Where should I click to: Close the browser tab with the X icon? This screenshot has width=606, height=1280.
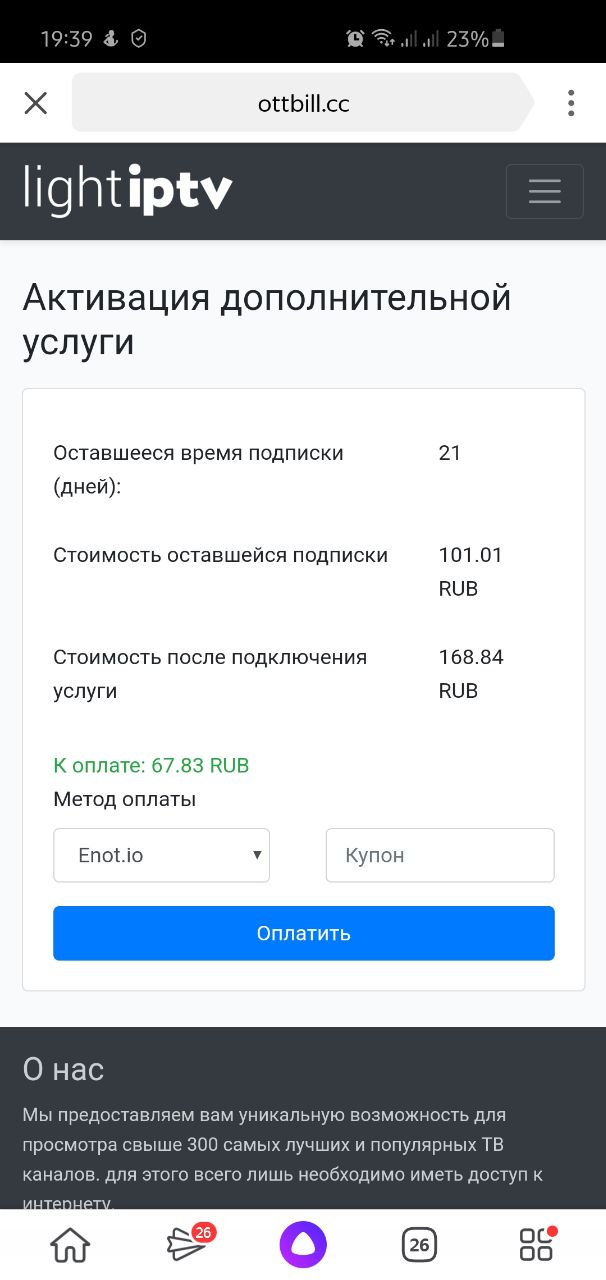click(x=36, y=103)
